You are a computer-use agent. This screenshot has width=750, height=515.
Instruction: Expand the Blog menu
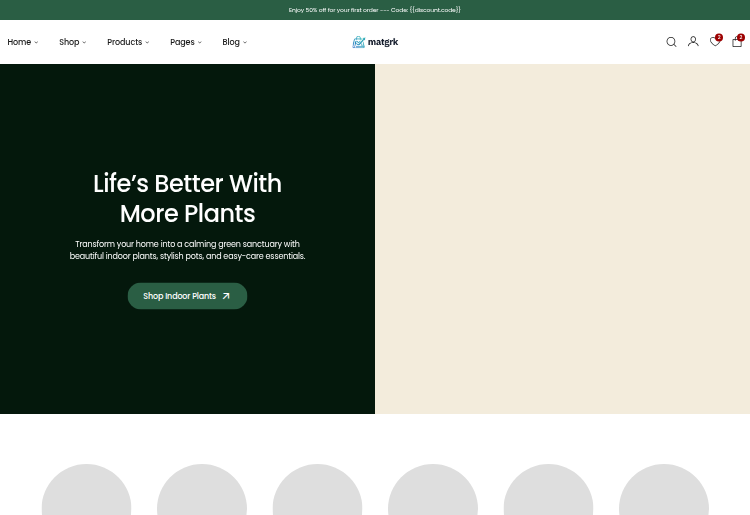[234, 42]
